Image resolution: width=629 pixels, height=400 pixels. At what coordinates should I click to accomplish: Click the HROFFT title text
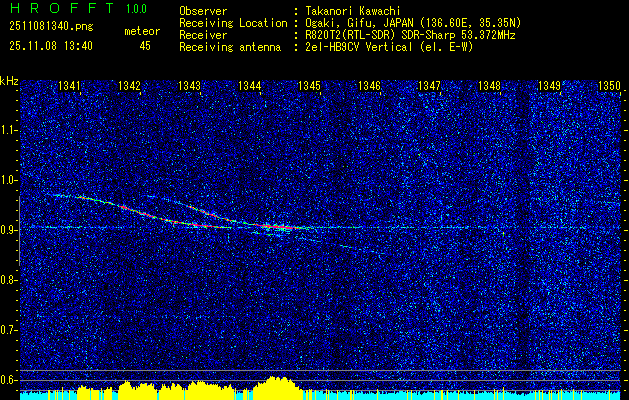[x=62, y=8]
